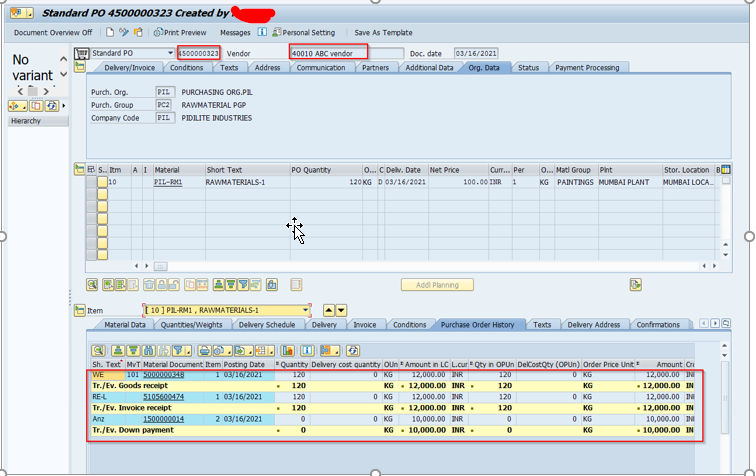
Task: Click details magnifier in PO history toolbar
Action: point(98,351)
